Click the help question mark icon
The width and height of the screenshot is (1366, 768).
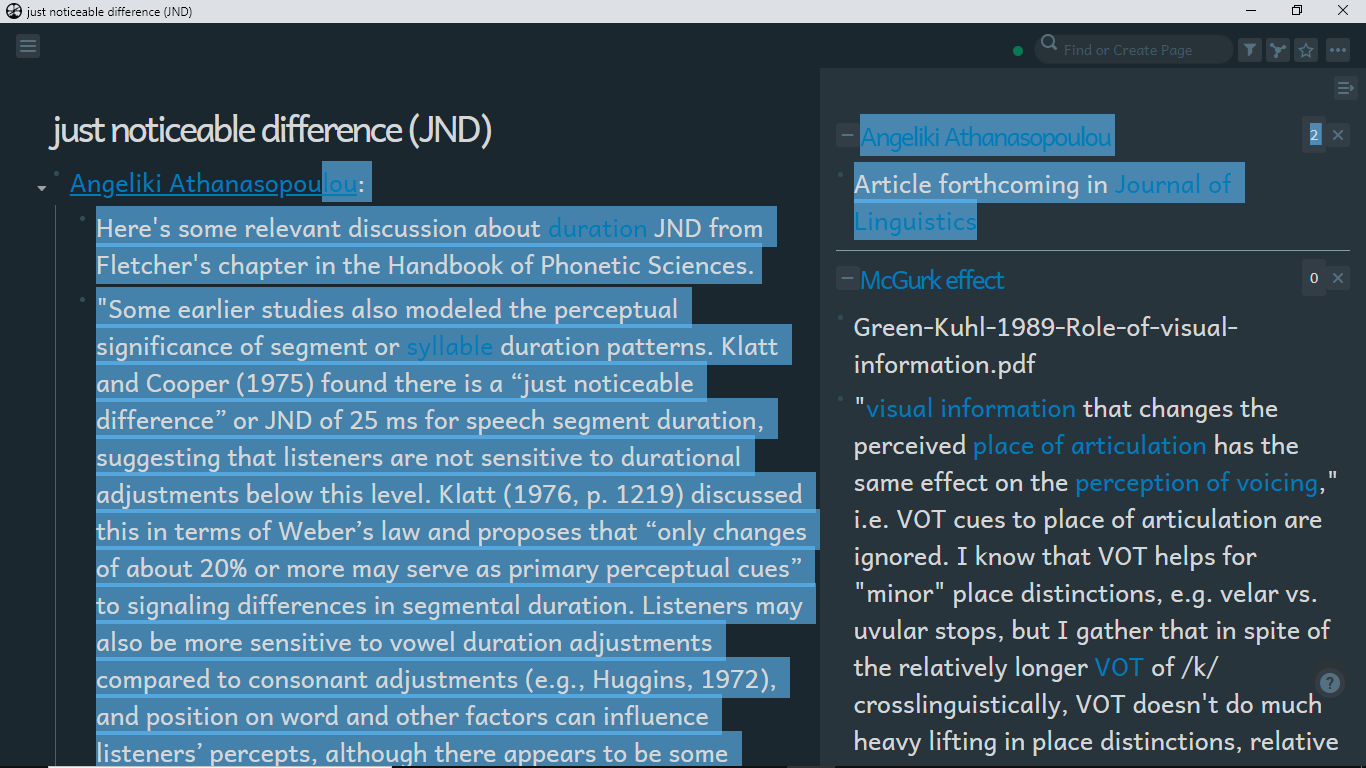(1329, 683)
